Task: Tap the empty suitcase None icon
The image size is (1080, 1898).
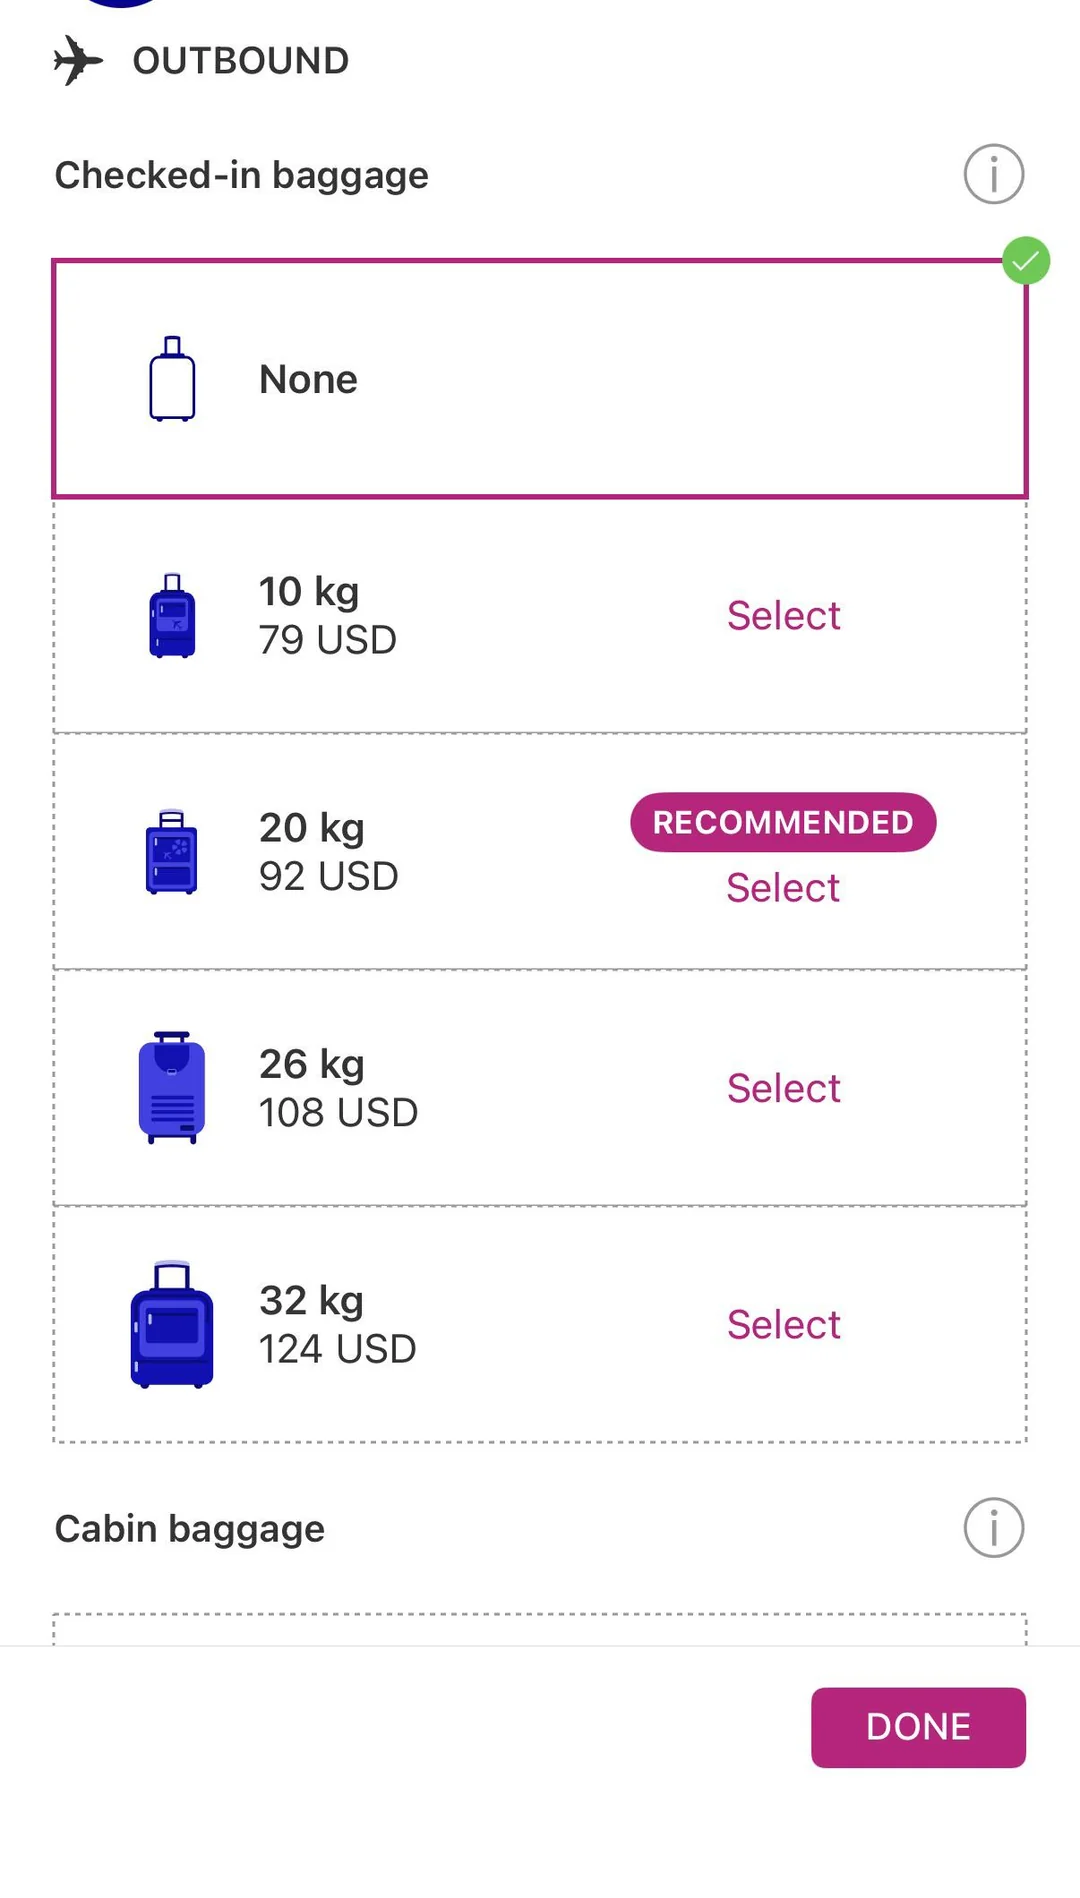Action: (172, 379)
